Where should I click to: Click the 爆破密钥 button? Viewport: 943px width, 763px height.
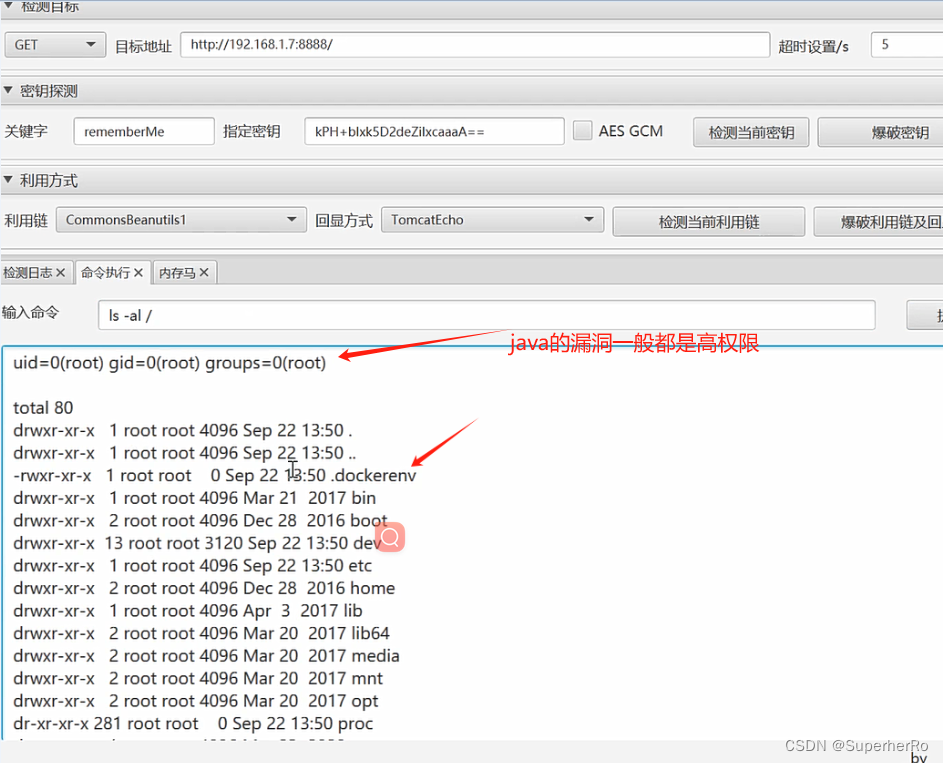coord(880,132)
